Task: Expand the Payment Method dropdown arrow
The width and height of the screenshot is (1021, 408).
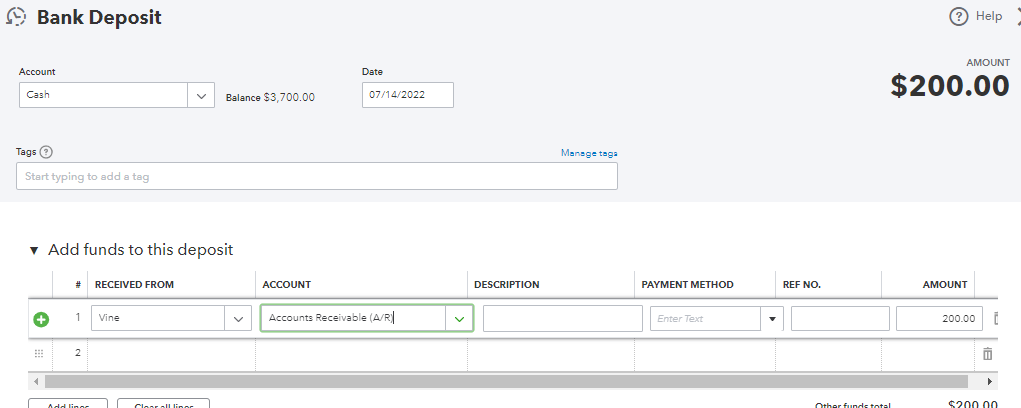Action: pos(771,319)
